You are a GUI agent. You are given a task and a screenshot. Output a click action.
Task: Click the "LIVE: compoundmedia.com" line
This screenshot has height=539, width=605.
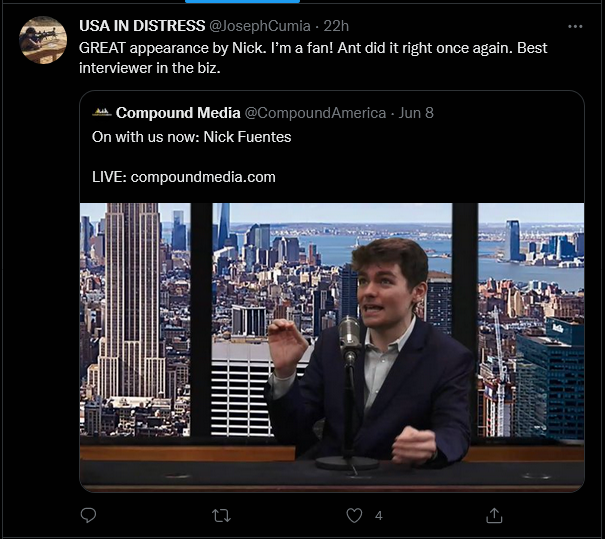pyautogui.click(x=184, y=177)
